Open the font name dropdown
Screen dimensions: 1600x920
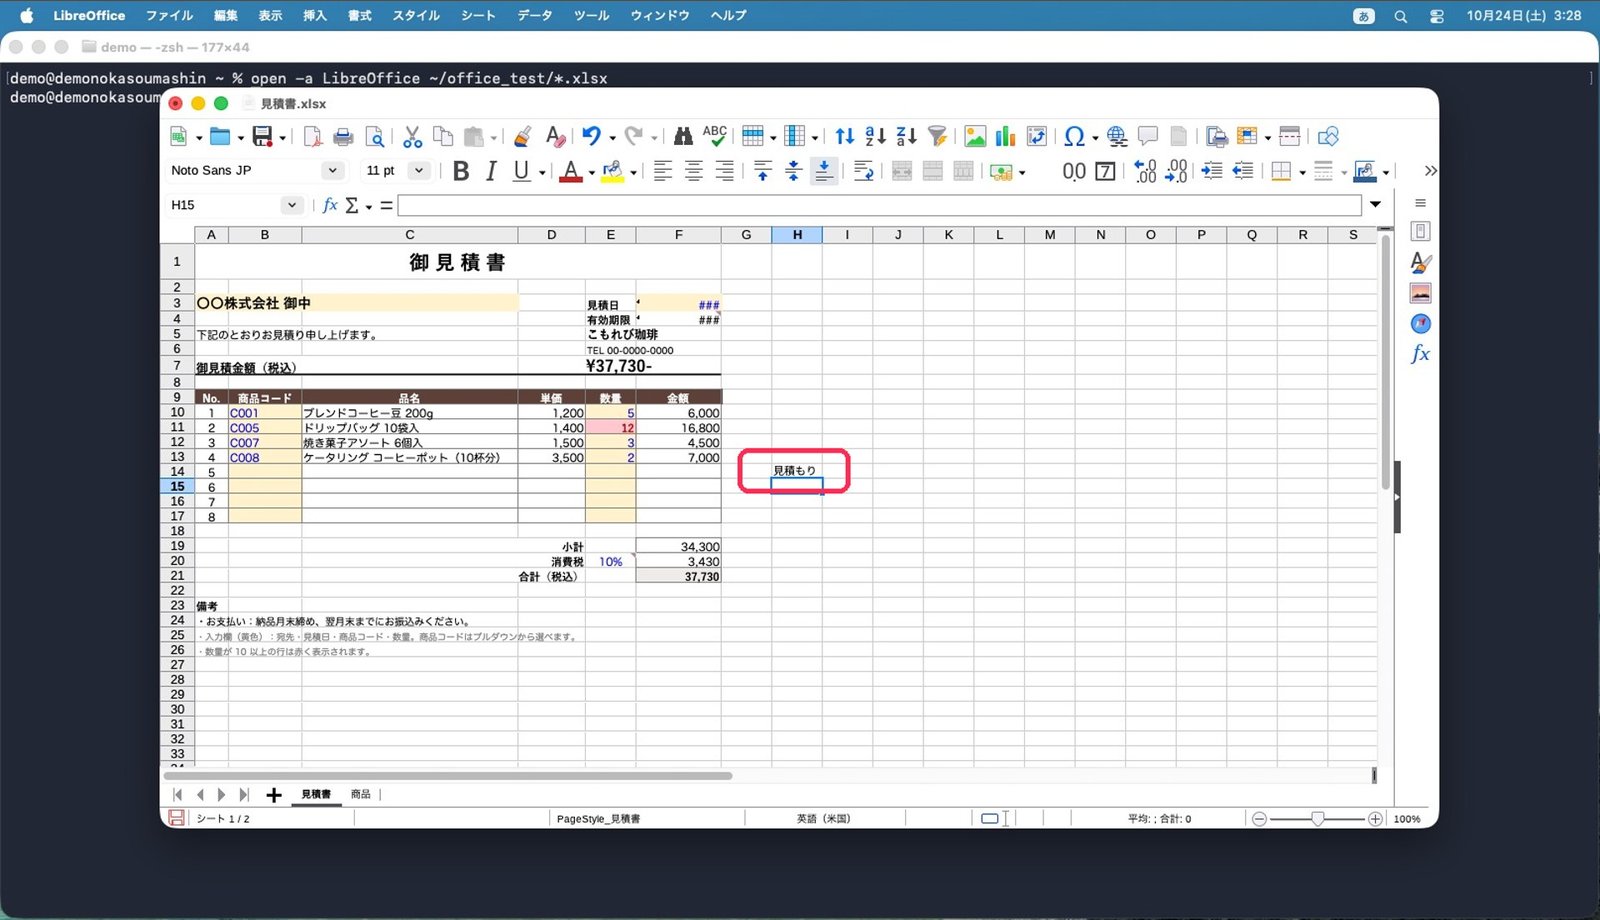coord(333,171)
